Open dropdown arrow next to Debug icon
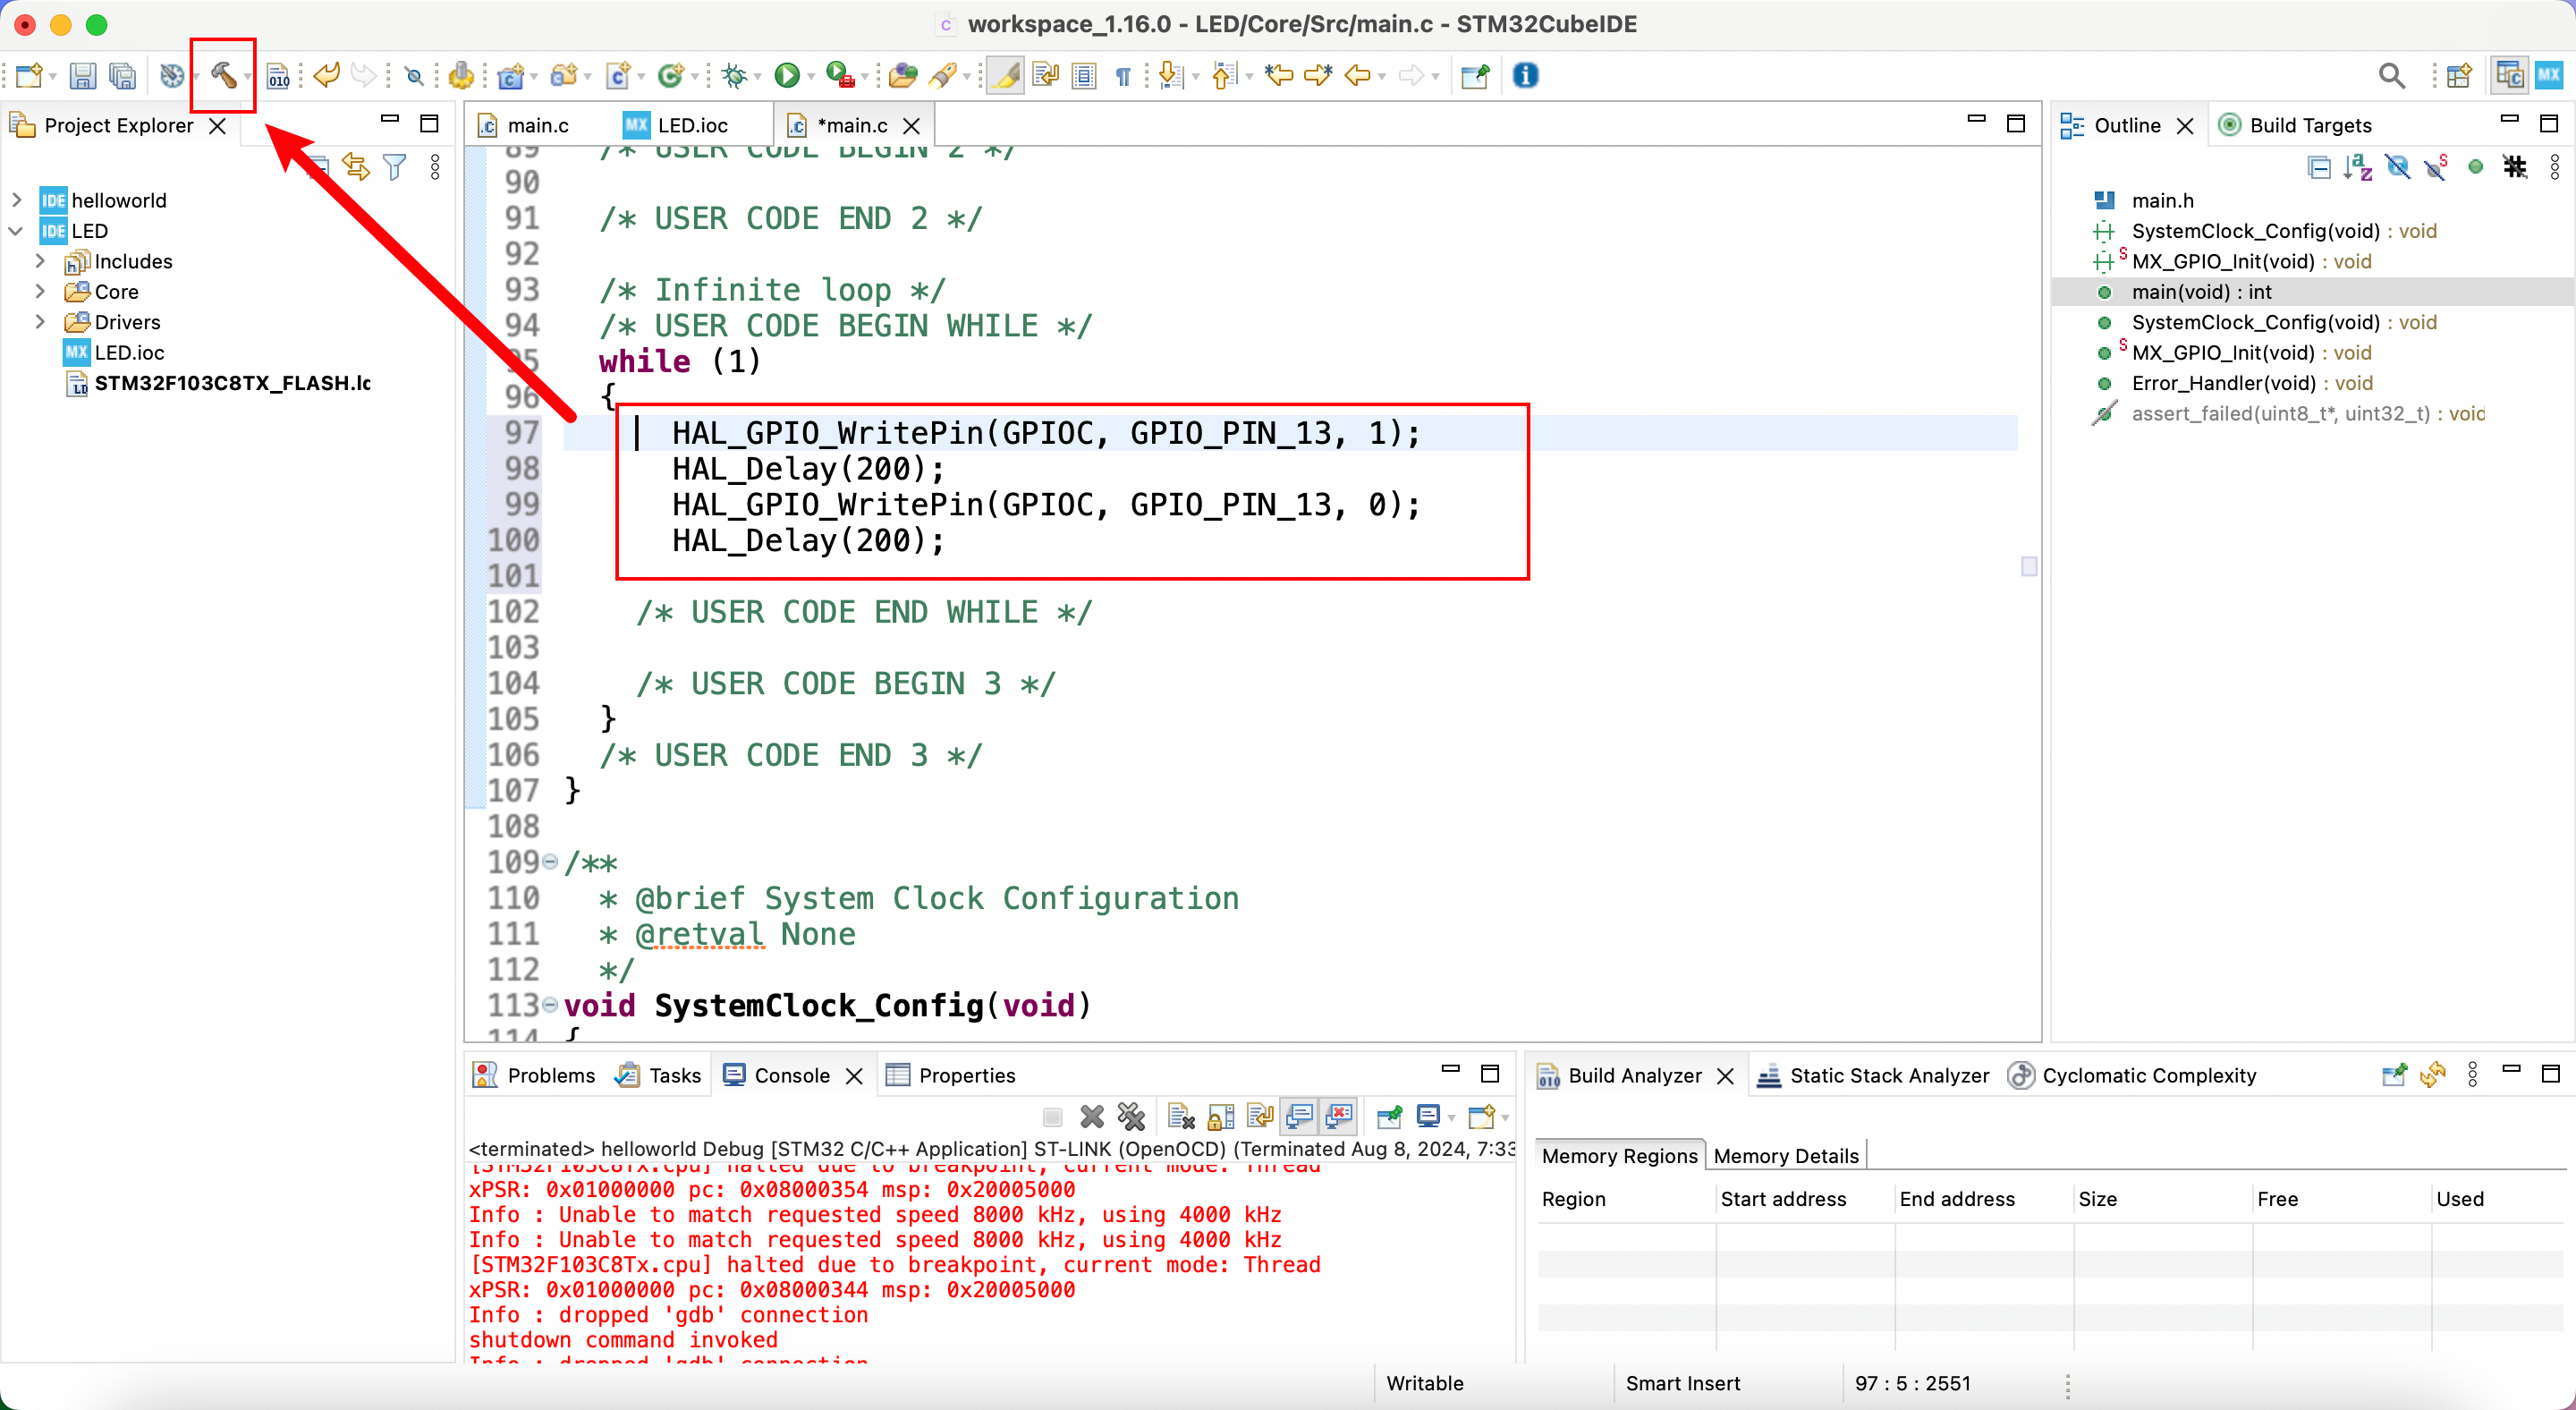This screenshot has width=2576, height=1410. [757, 77]
